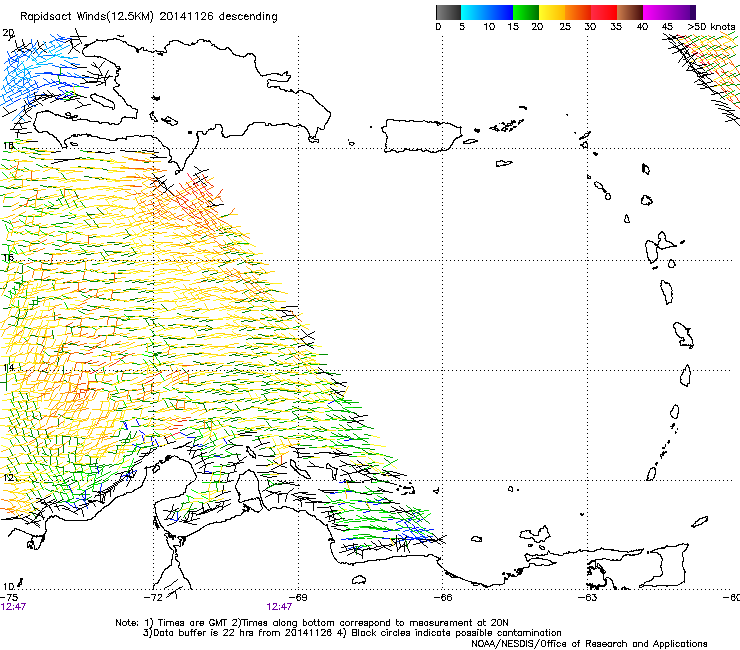Click the 12:47 time near -69
Image resolution: width=740 pixels, height=650 pixels.
tap(279, 607)
